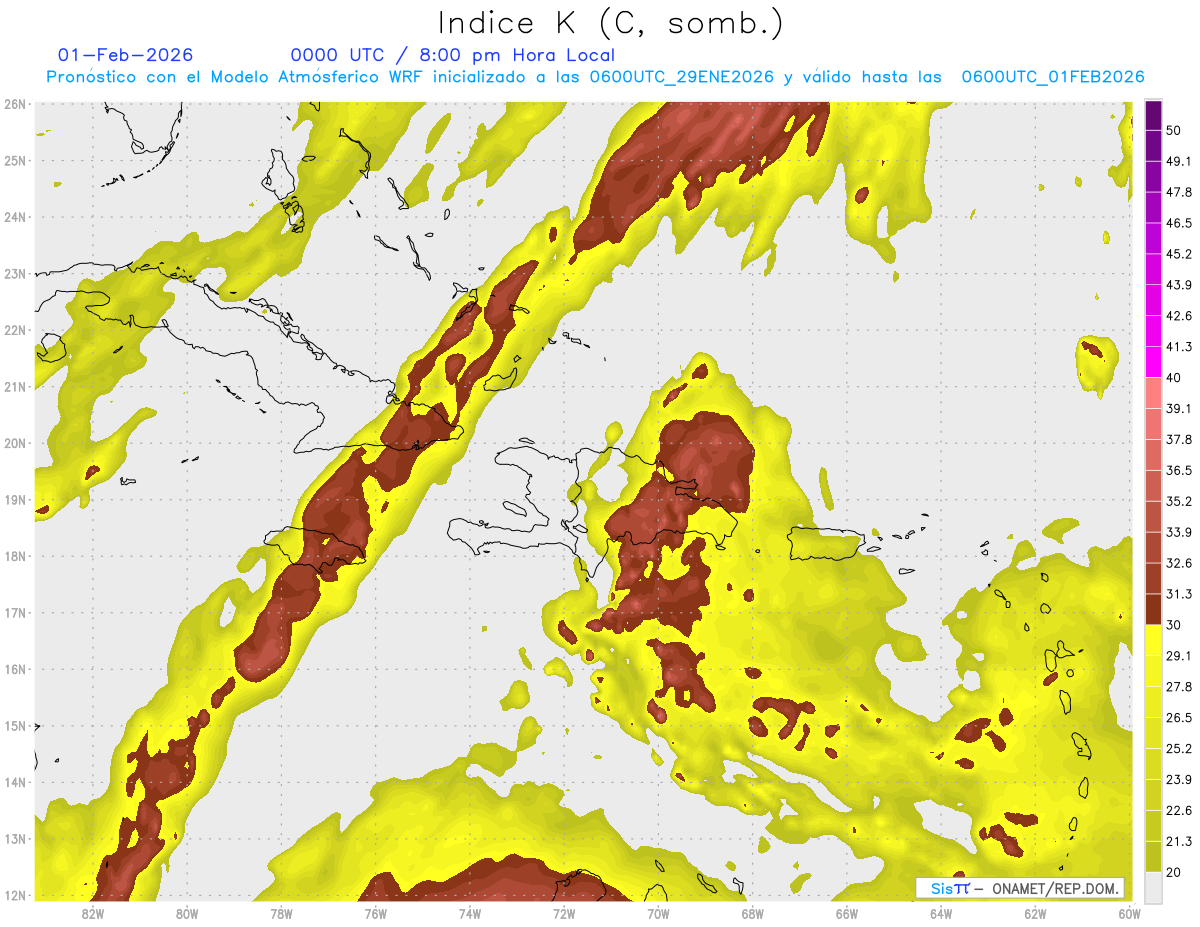Click the '12N' latitude label

pyautogui.click(x=15, y=895)
